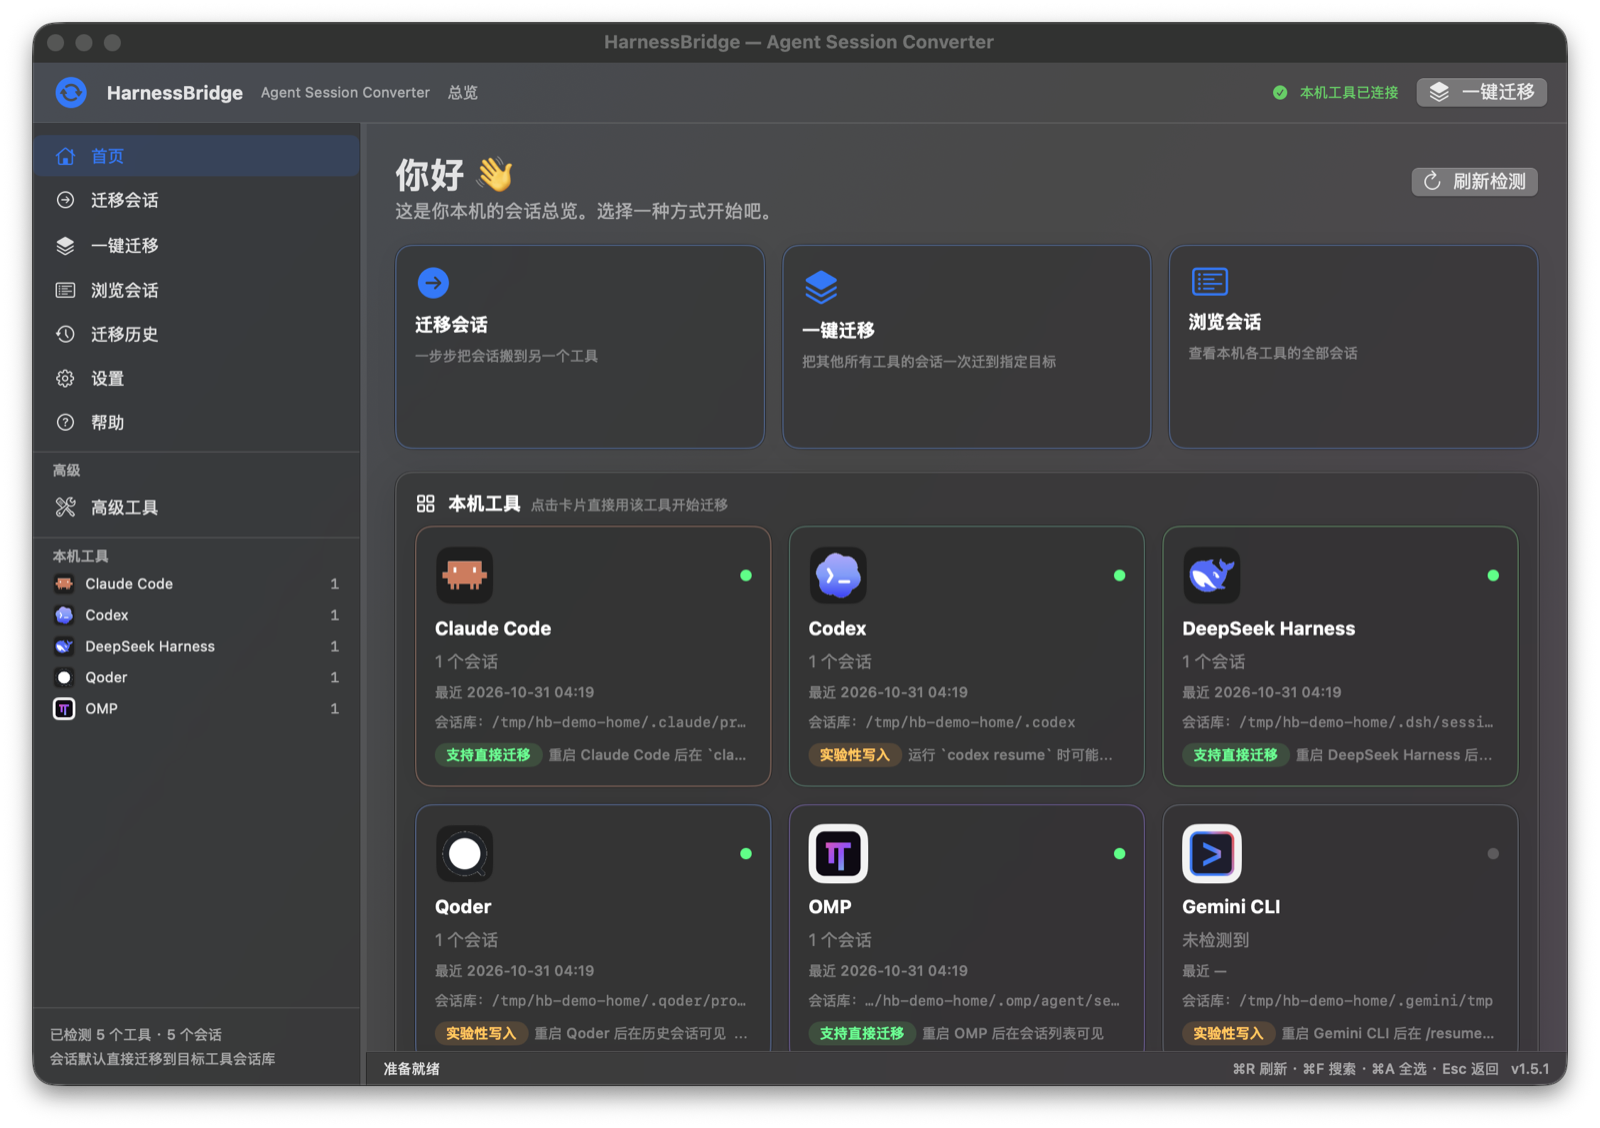Click green status dot on Claude Code card
Viewport: 1600px width, 1128px height.
tap(746, 575)
